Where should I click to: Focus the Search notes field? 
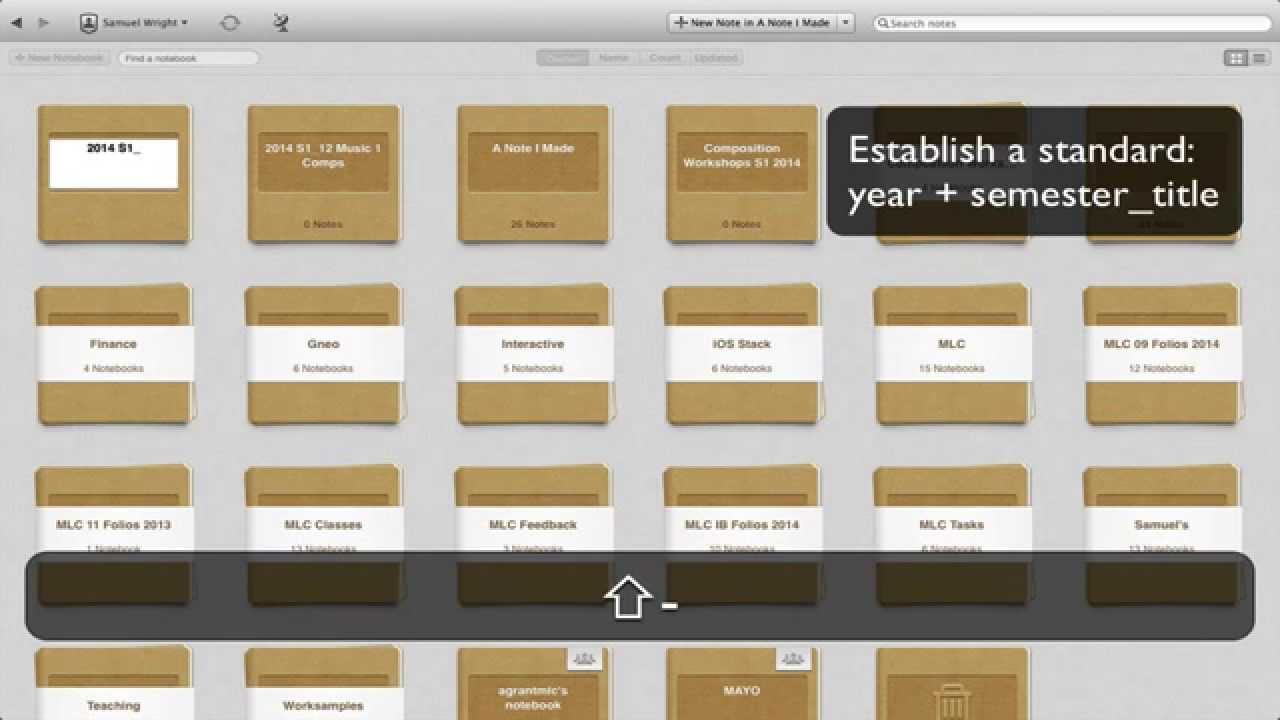(x=1071, y=23)
